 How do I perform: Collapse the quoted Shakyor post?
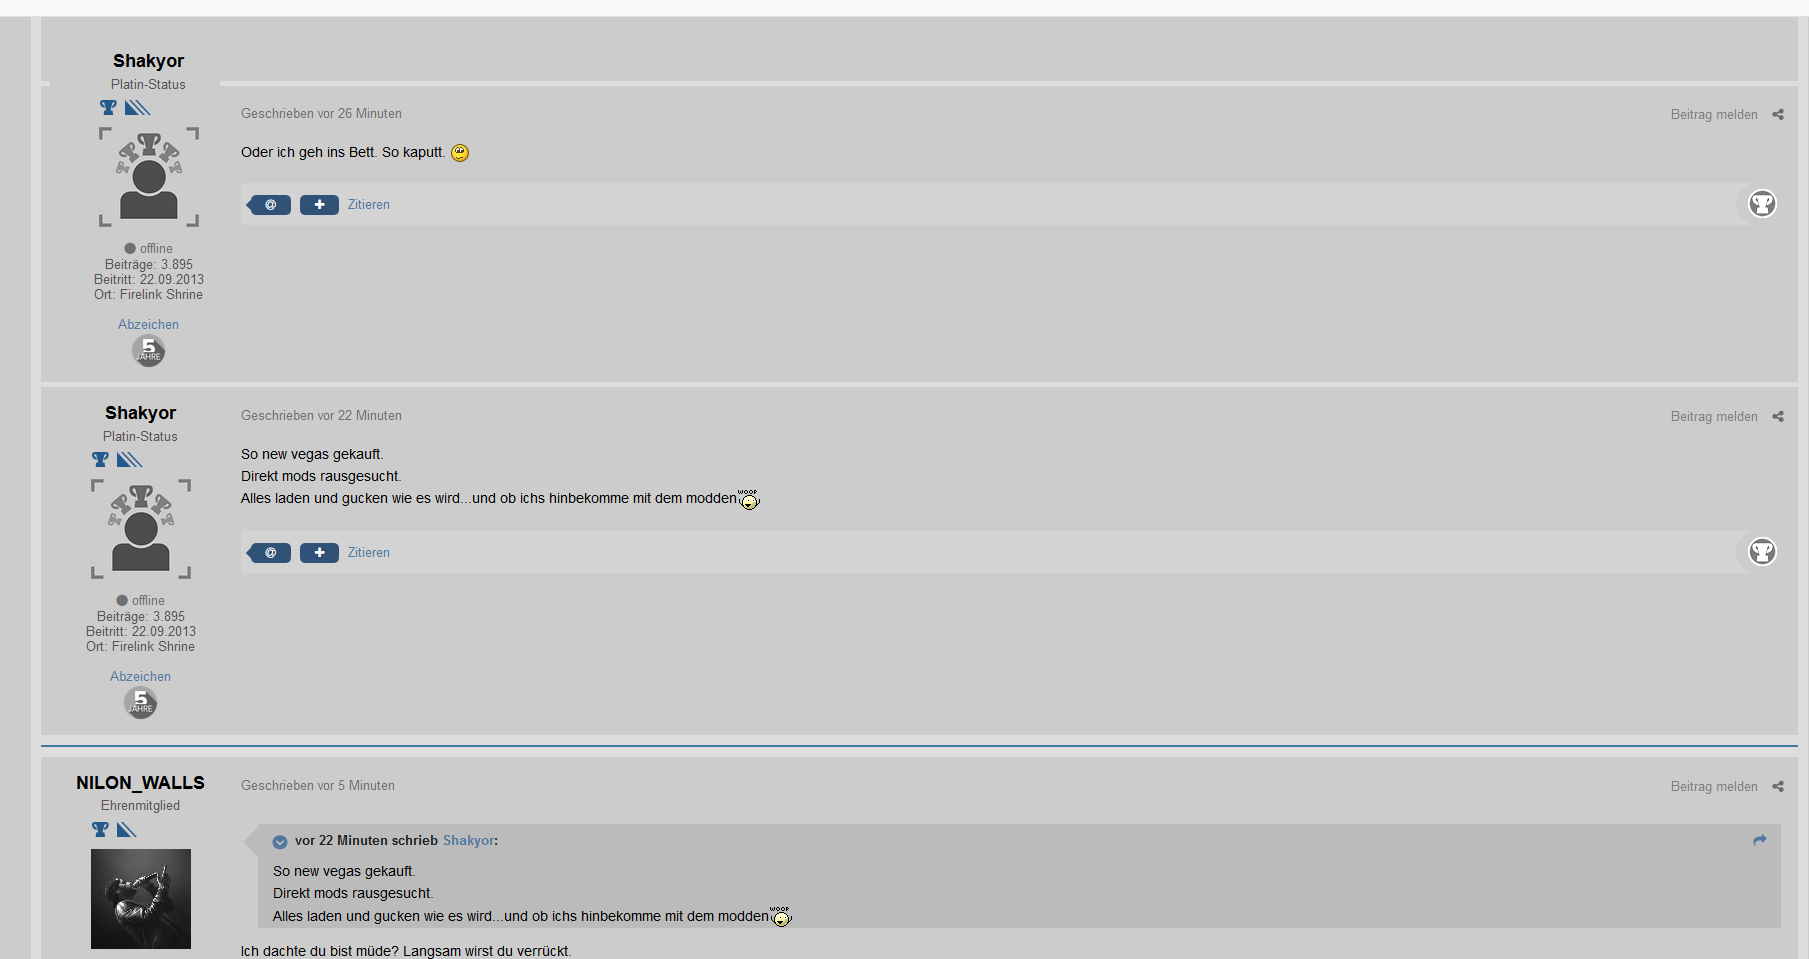click(280, 842)
